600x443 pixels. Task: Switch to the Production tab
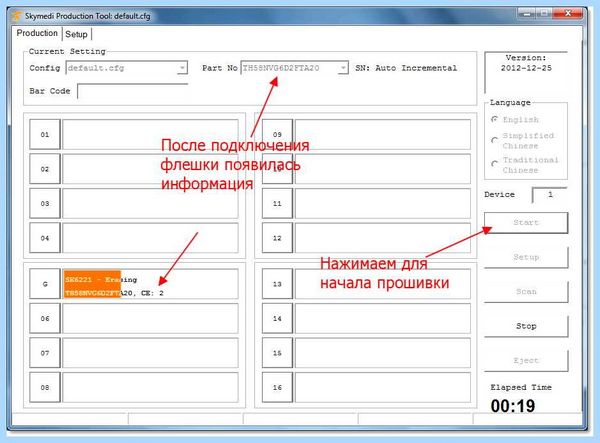click(37, 33)
